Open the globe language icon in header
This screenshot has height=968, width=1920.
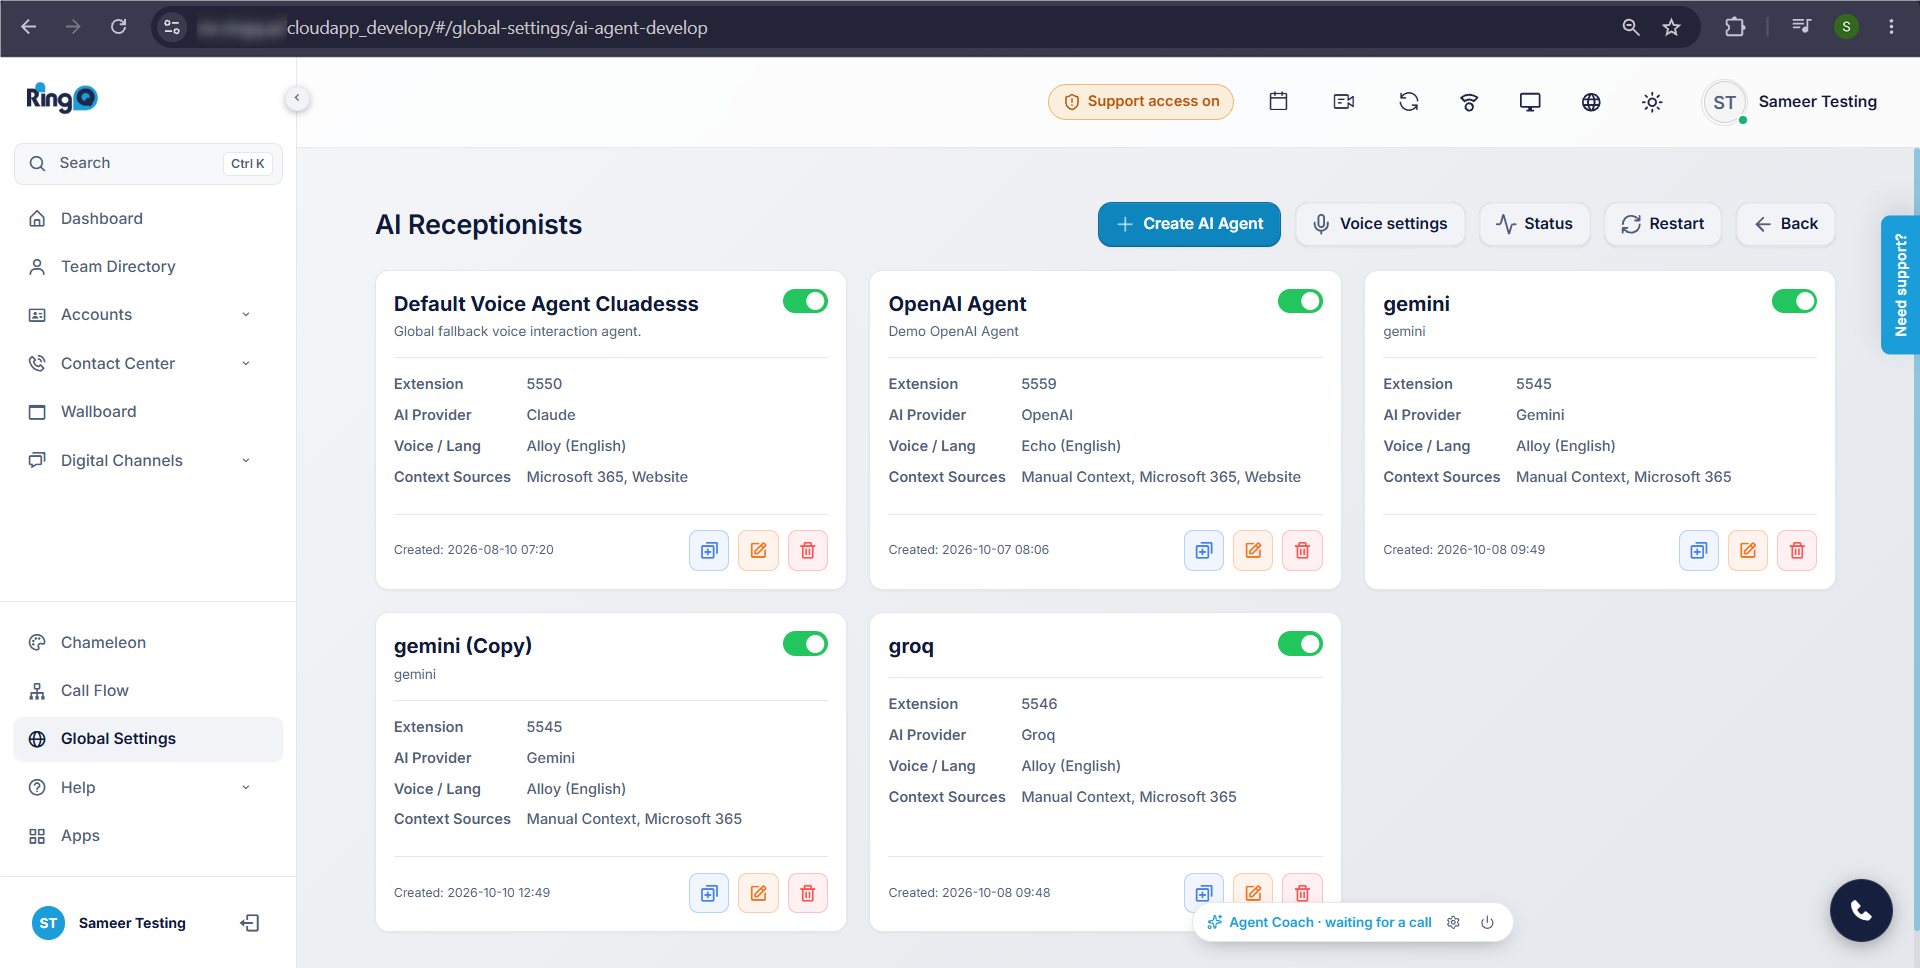pos(1591,102)
